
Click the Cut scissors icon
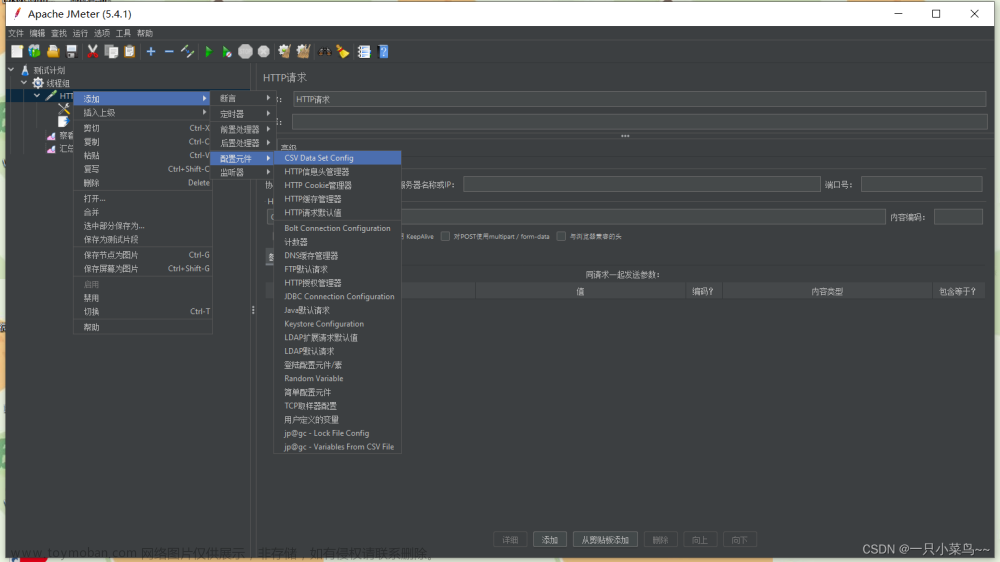click(92, 52)
